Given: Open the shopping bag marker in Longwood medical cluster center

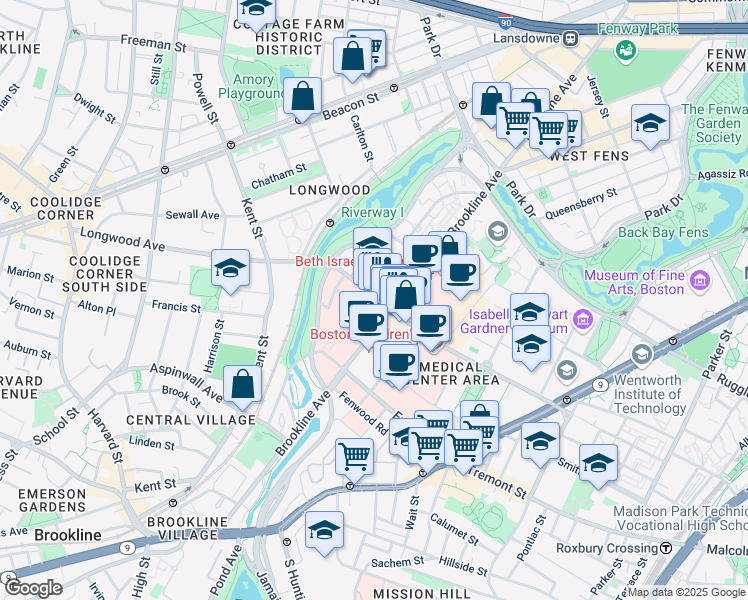Looking at the screenshot, I should 405,296.
